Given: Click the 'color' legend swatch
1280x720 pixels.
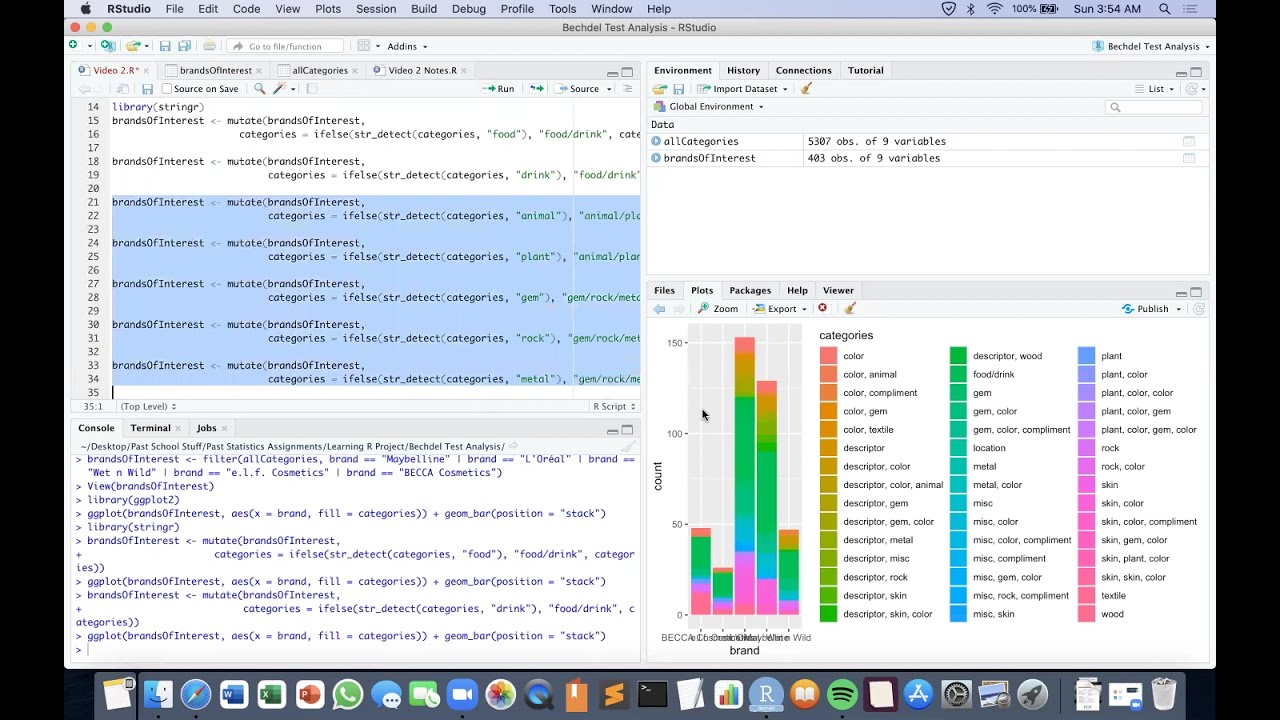Looking at the screenshot, I should click(828, 356).
